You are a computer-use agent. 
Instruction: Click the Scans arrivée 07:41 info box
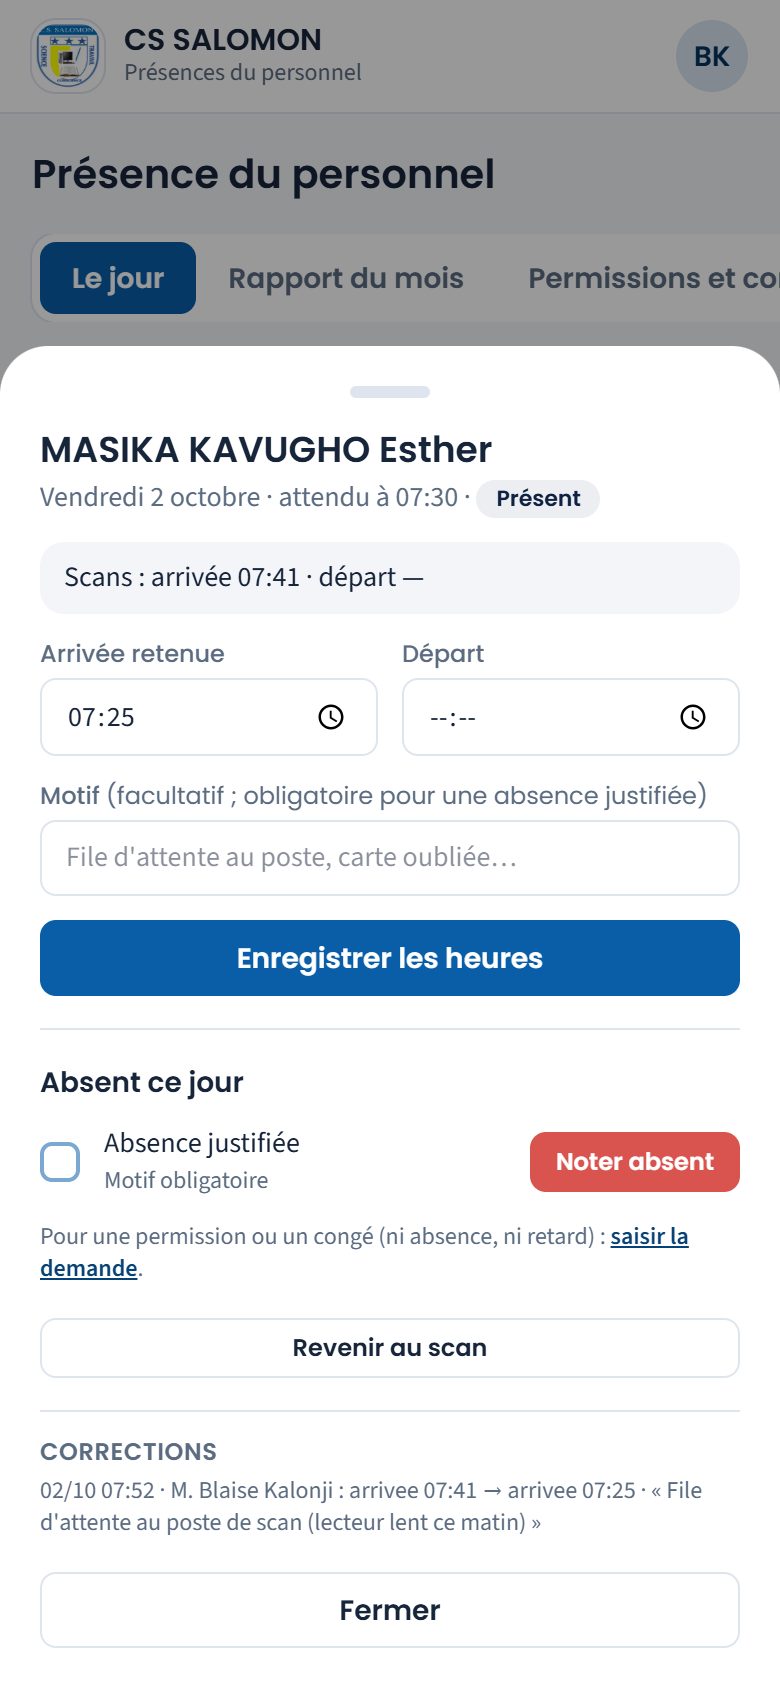(x=390, y=578)
